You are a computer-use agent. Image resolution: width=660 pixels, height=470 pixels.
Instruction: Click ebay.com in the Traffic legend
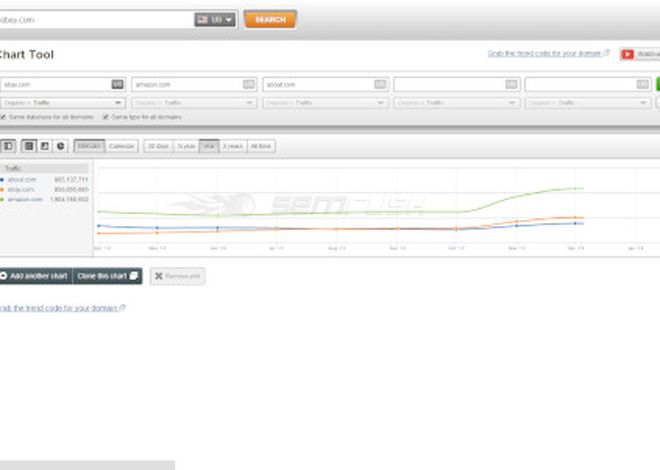[21, 190]
